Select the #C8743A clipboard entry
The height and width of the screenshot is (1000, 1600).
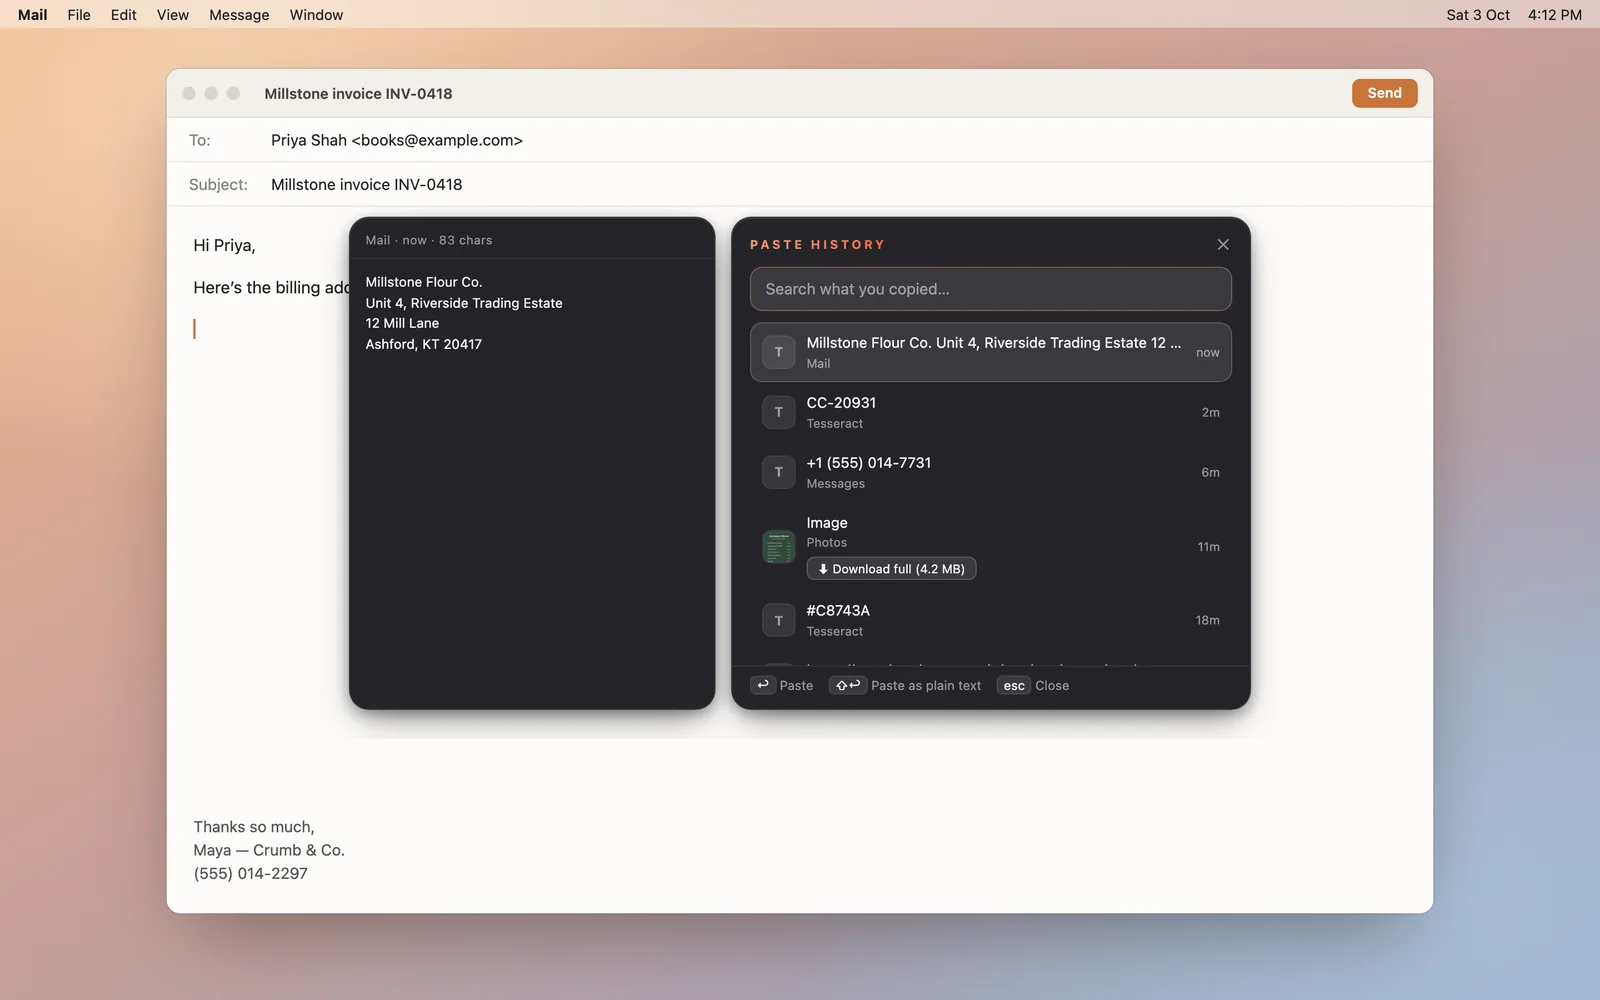[990, 620]
